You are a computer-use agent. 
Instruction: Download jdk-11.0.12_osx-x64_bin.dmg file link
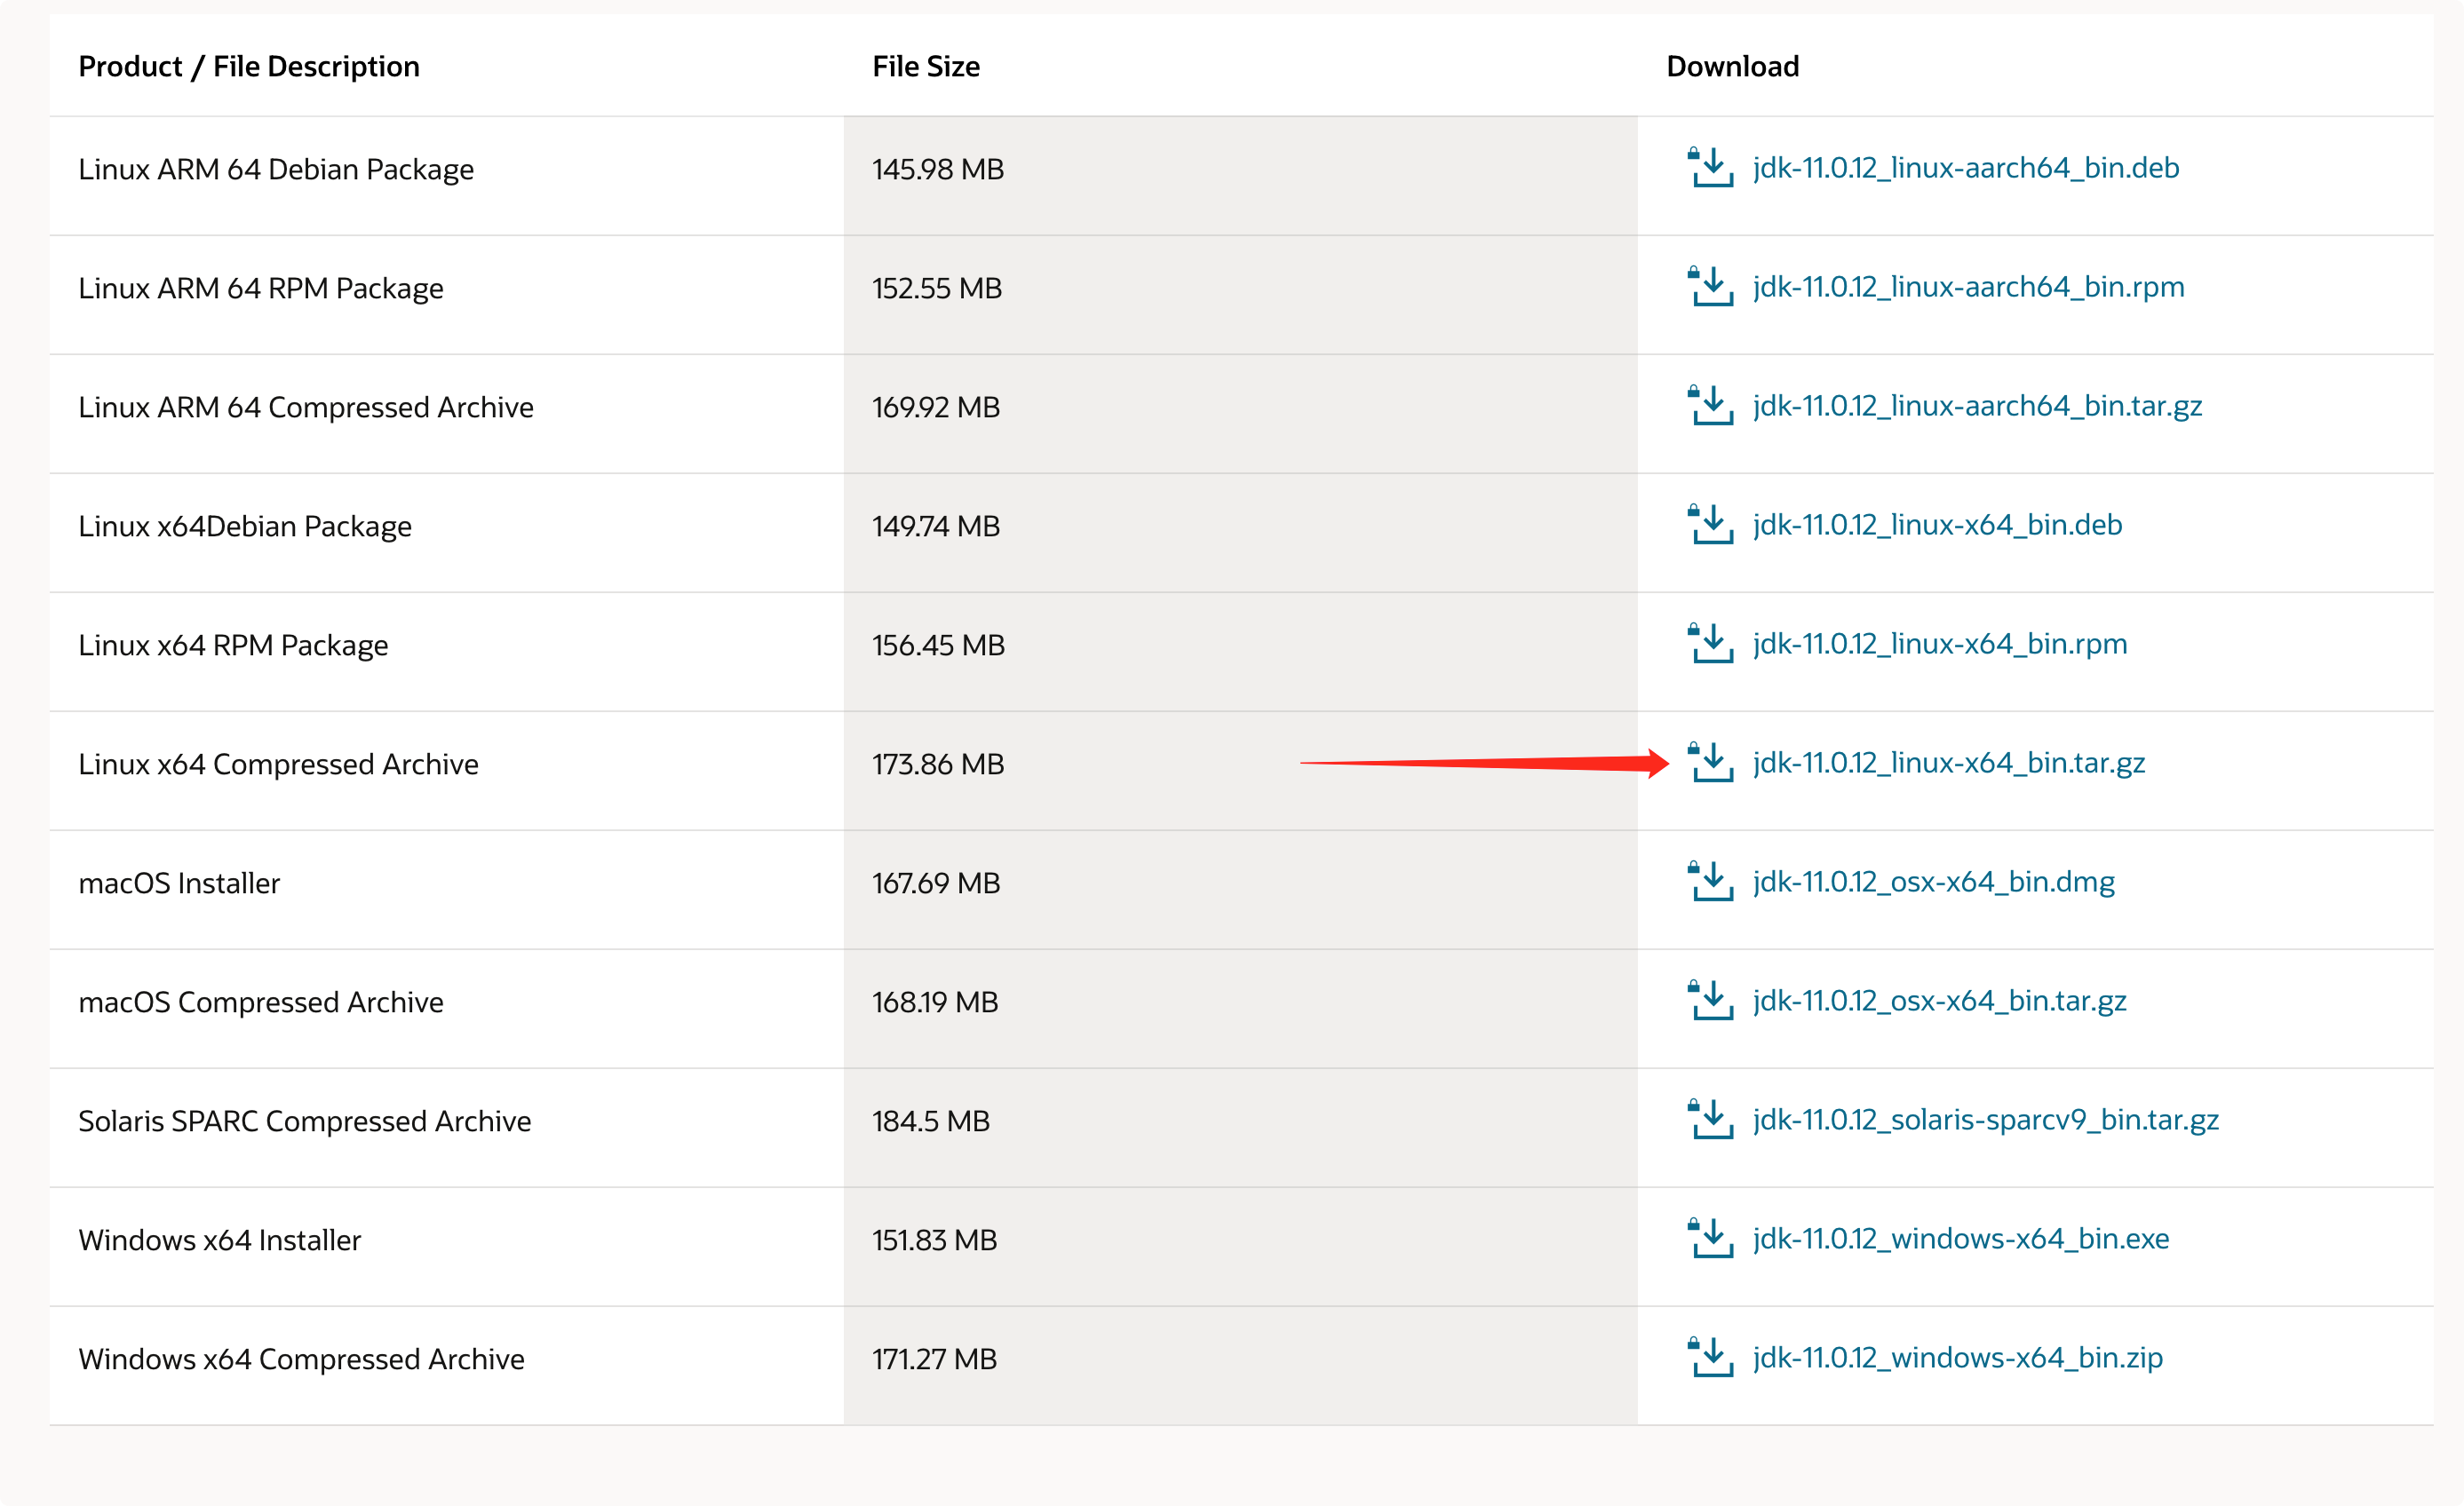(x=1933, y=882)
